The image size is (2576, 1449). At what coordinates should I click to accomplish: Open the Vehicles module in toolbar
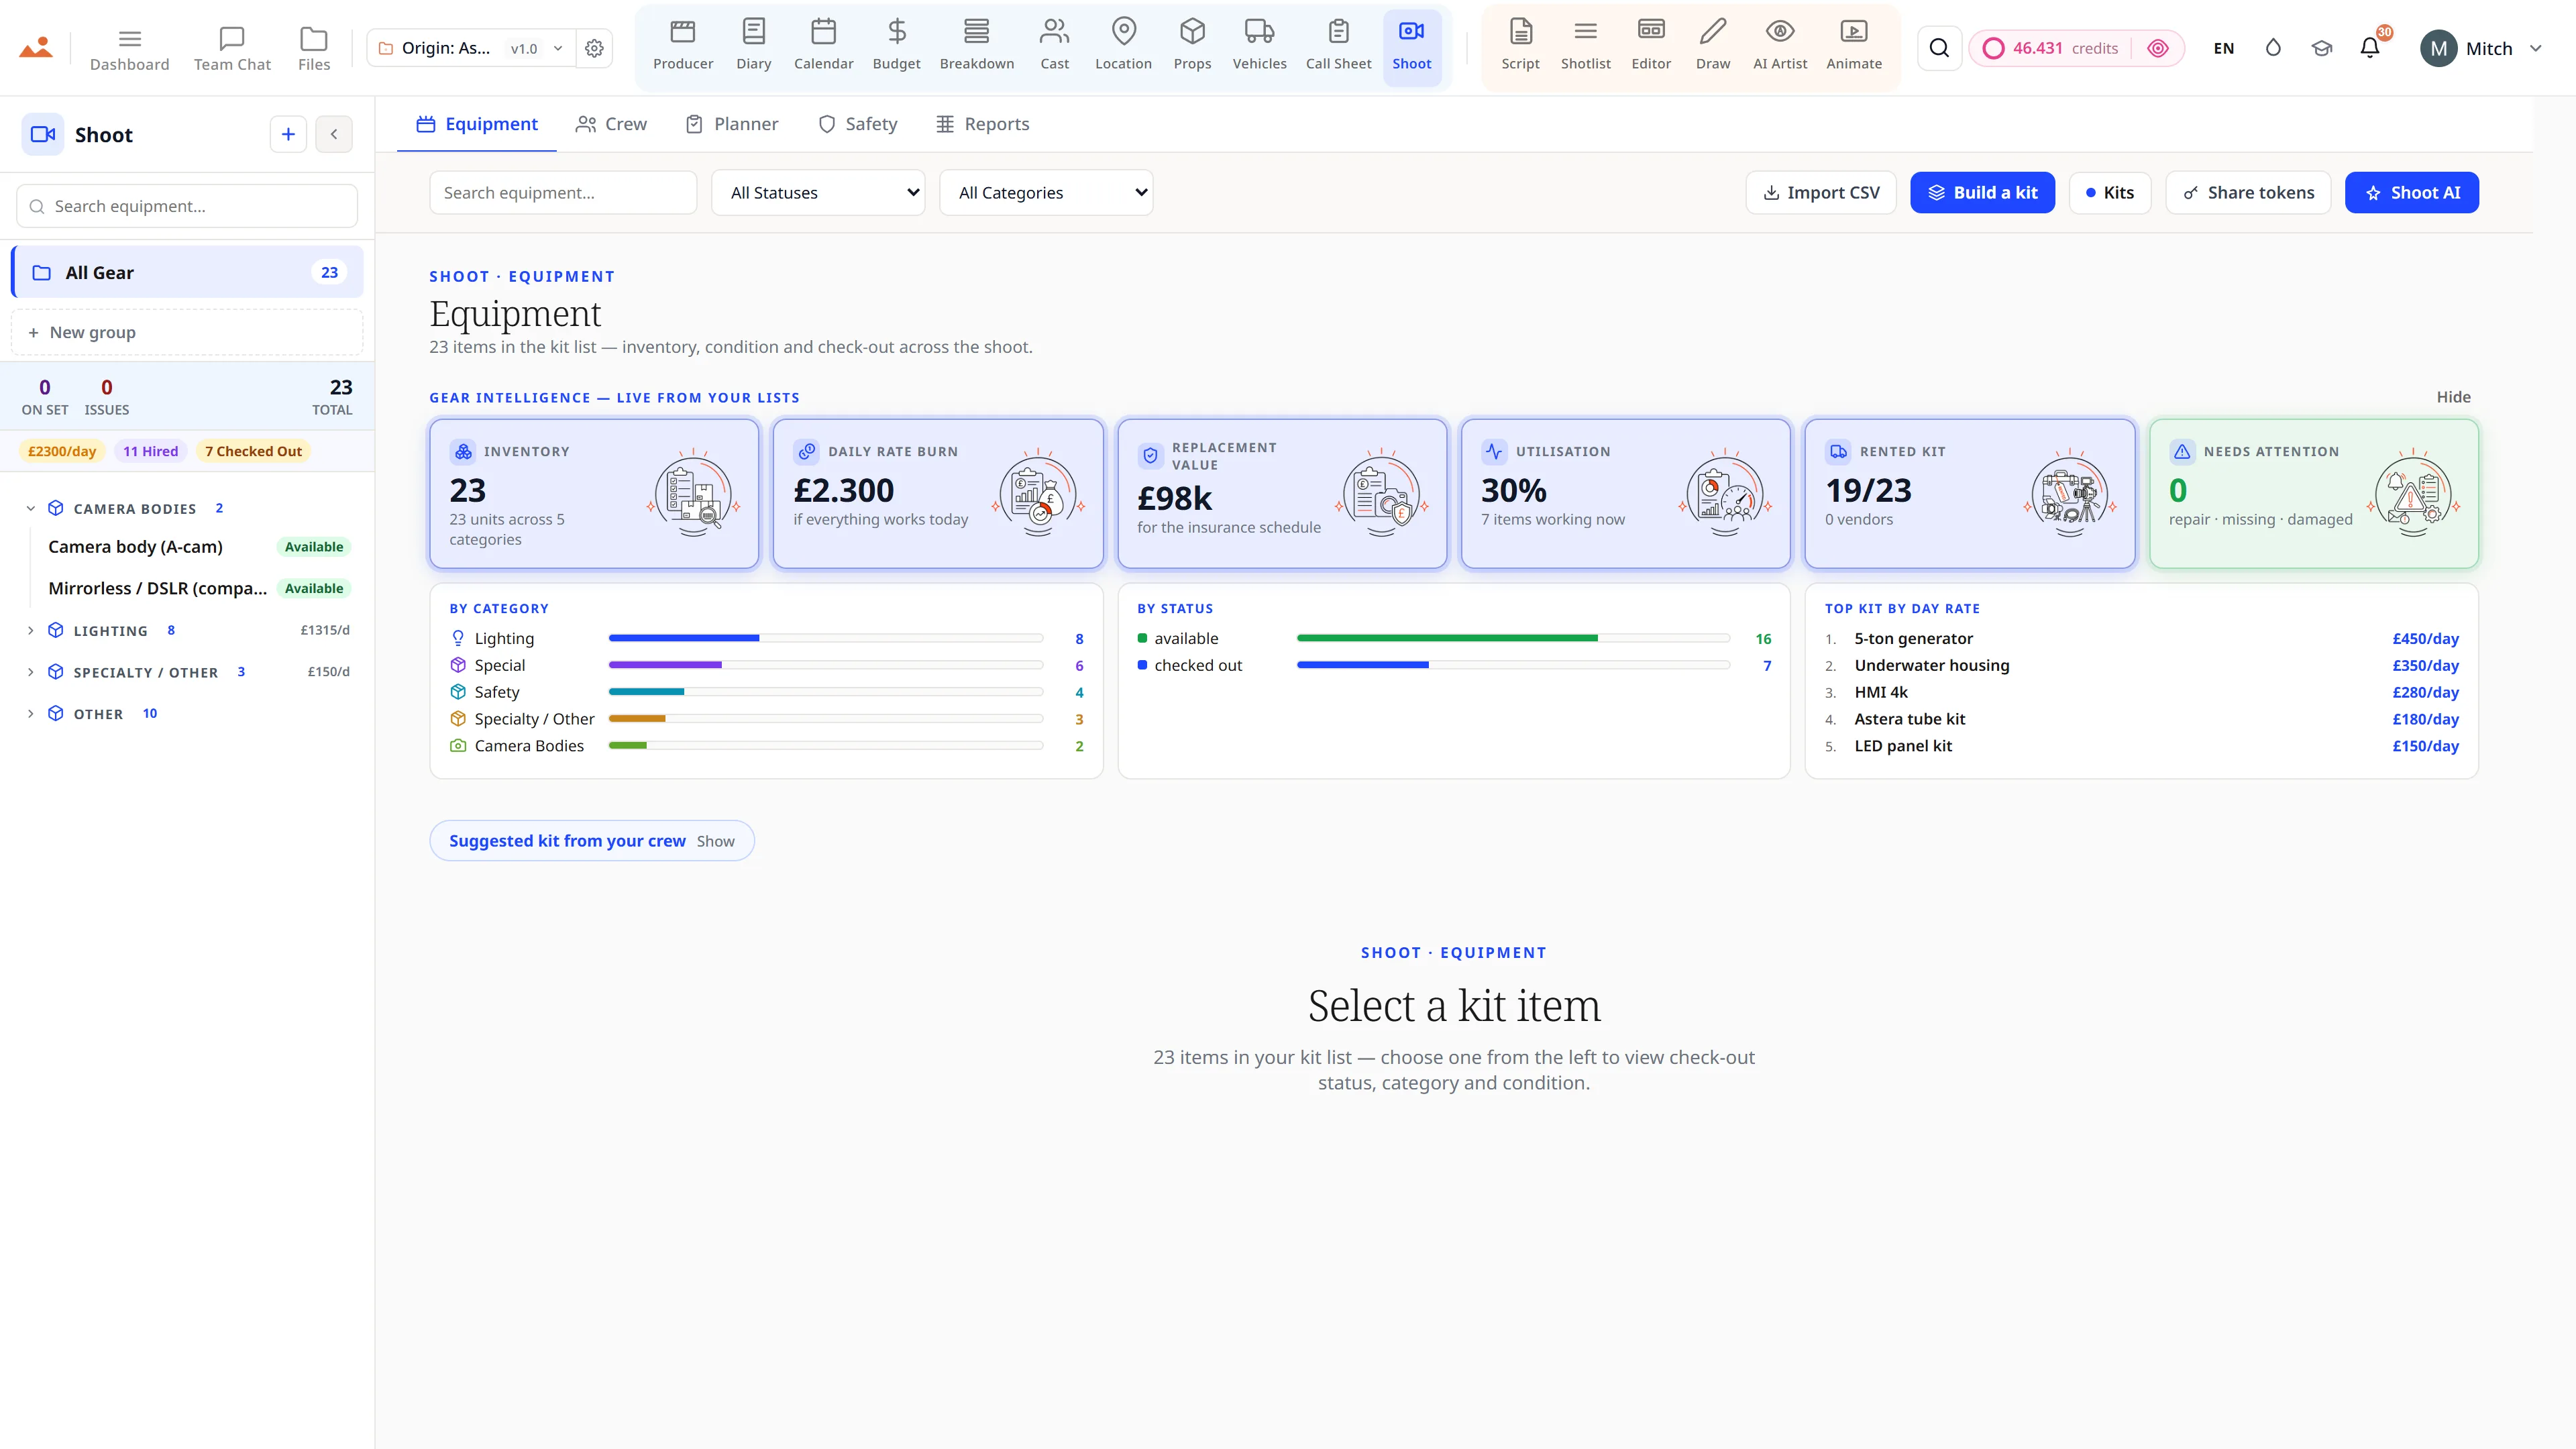point(1259,46)
